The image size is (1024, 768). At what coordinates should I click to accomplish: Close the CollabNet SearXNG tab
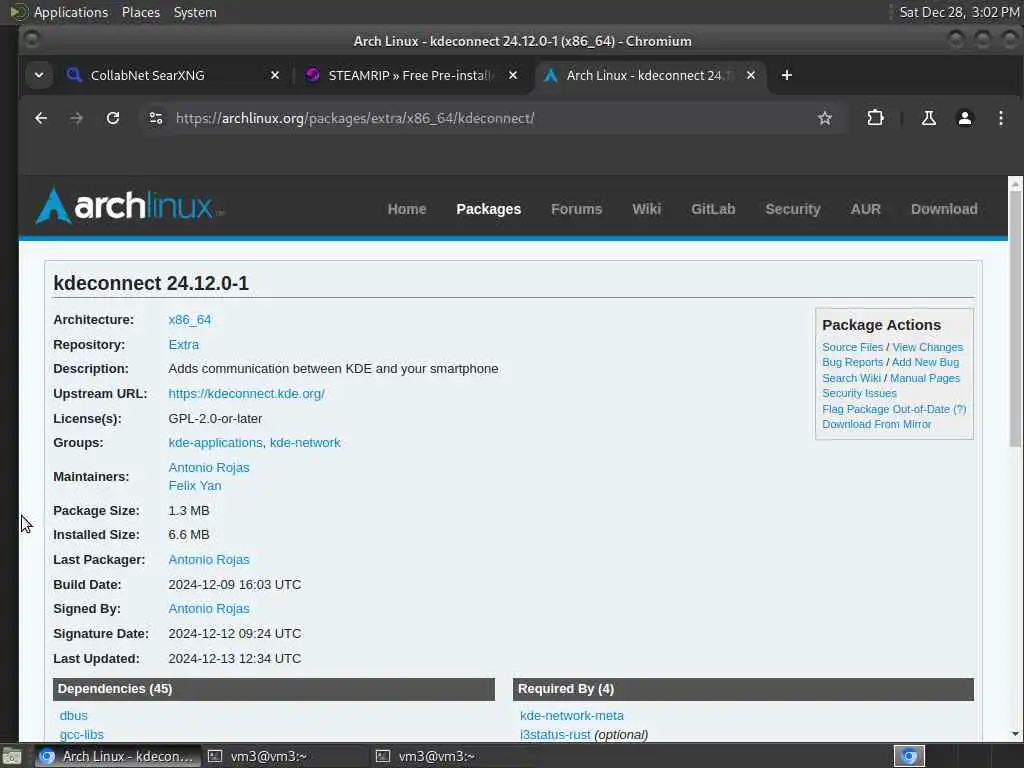pos(275,75)
